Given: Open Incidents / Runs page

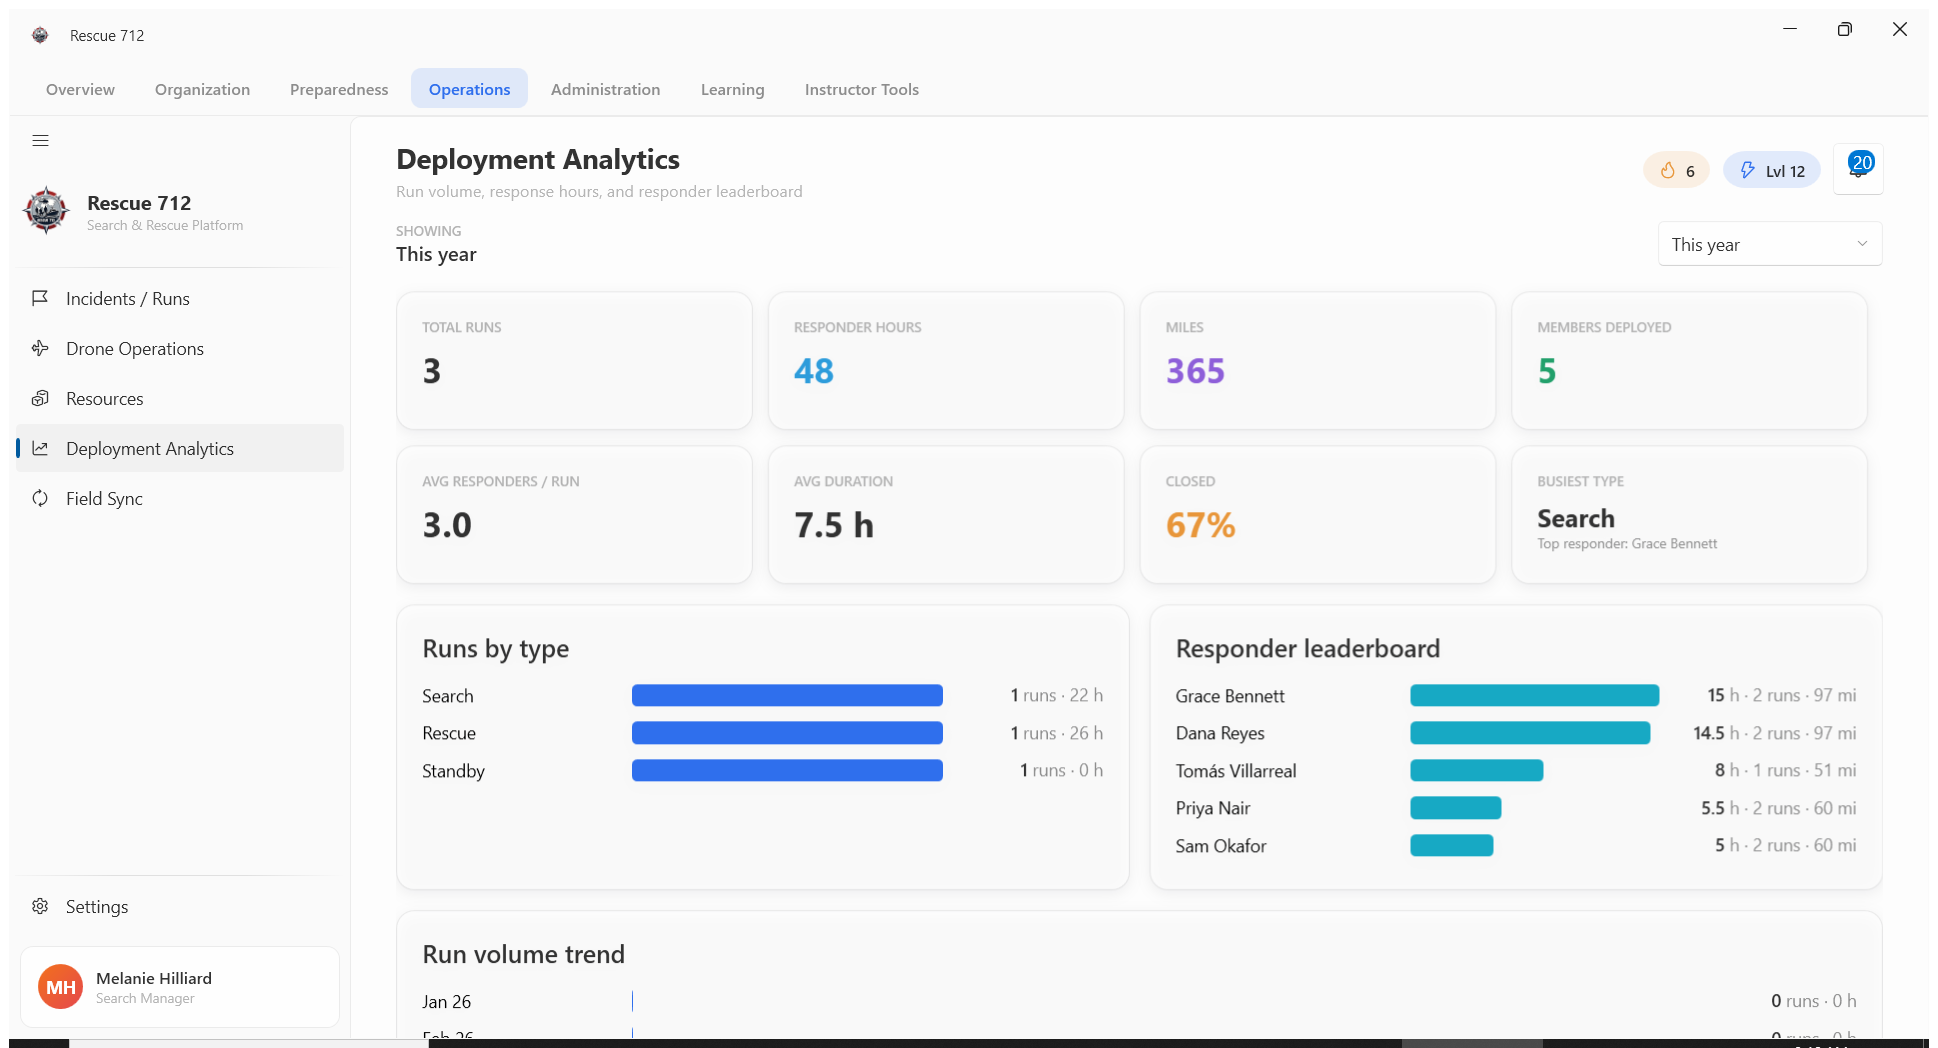Looking at the screenshot, I should coord(180,298).
